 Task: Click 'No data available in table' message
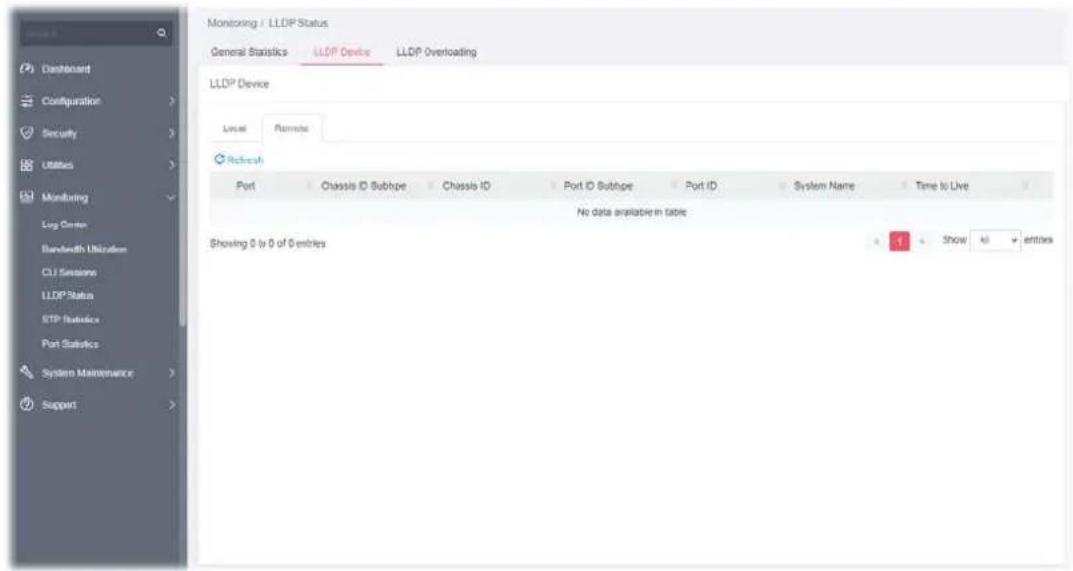click(x=632, y=212)
